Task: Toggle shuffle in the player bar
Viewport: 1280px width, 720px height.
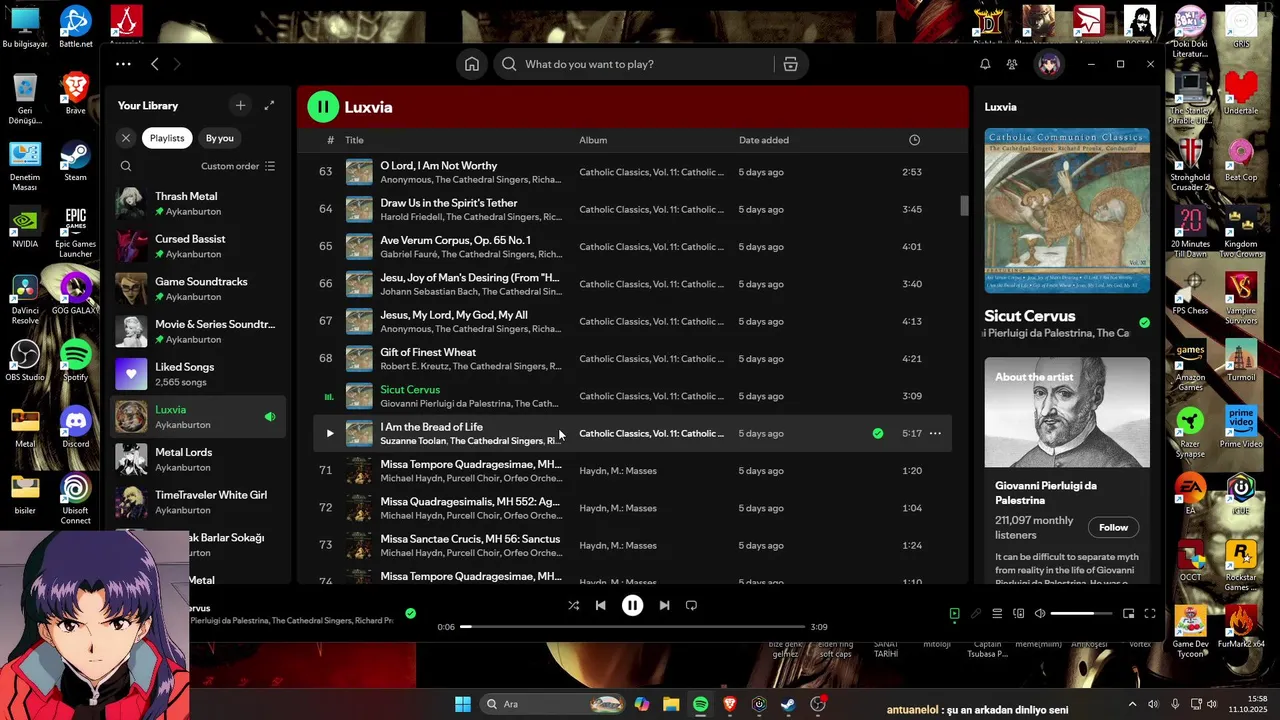Action: coord(573,605)
